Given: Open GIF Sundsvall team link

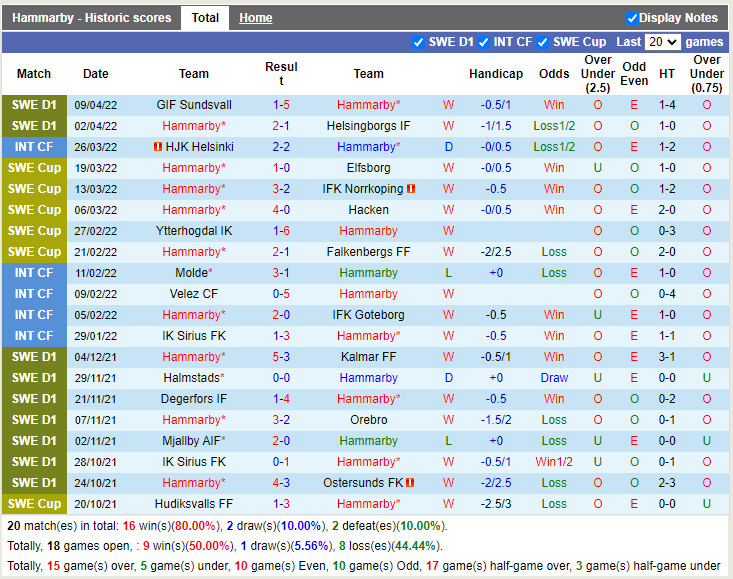Looking at the screenshot, I should pos(194,105).
